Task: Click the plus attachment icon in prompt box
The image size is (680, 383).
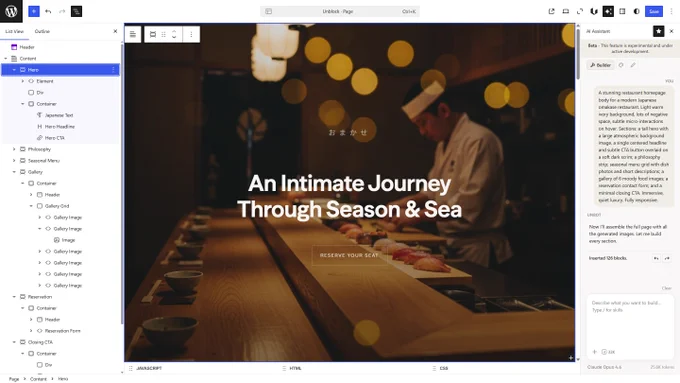Action: pyautogui.click(x=595, y=352)
